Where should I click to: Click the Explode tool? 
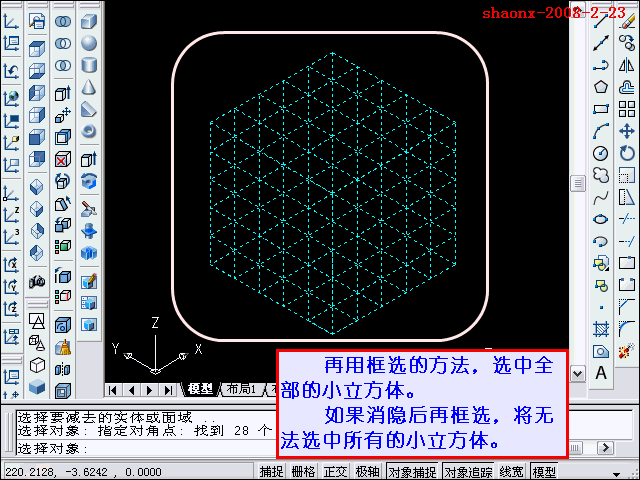pyautogui.click(x=627, y=351)
